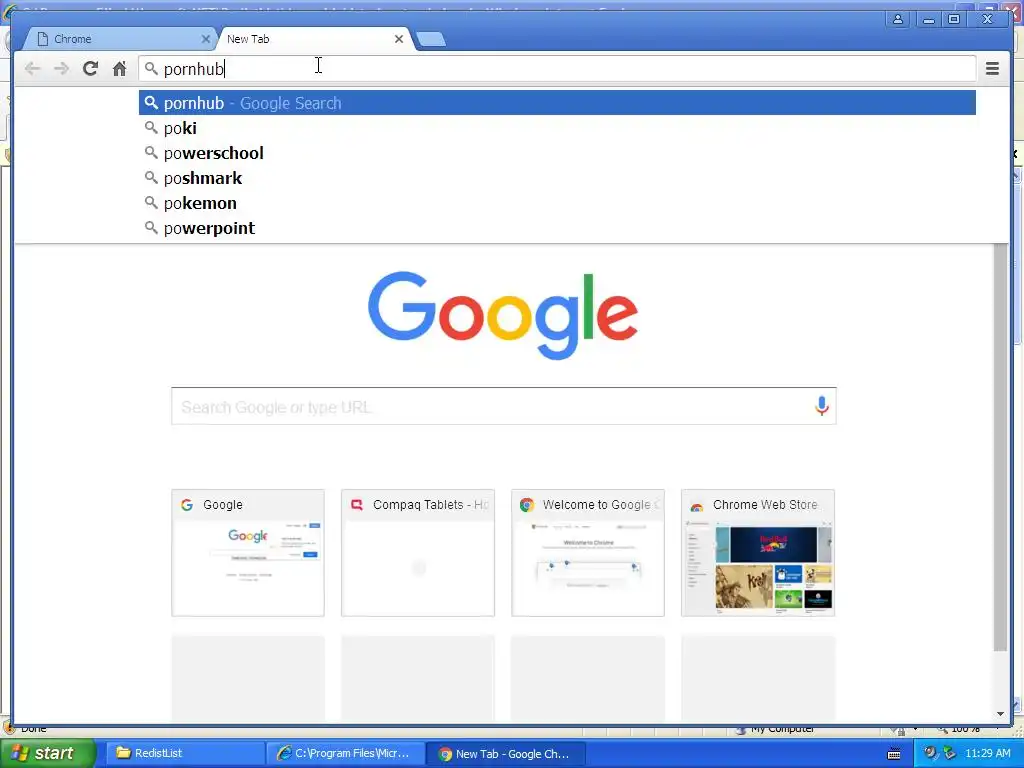
Task: Click the scrollbar down arrow
Action: point(1000,714)
